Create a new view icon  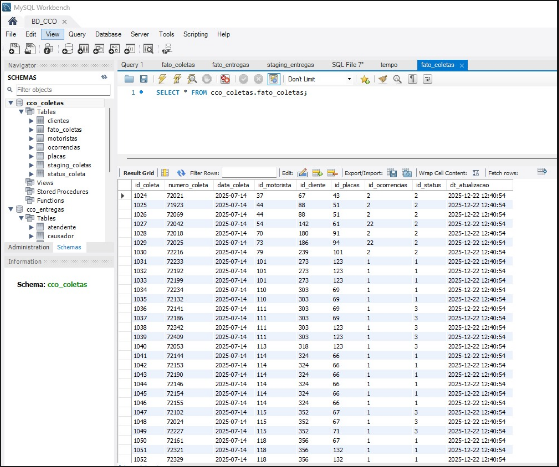(99, 48)
